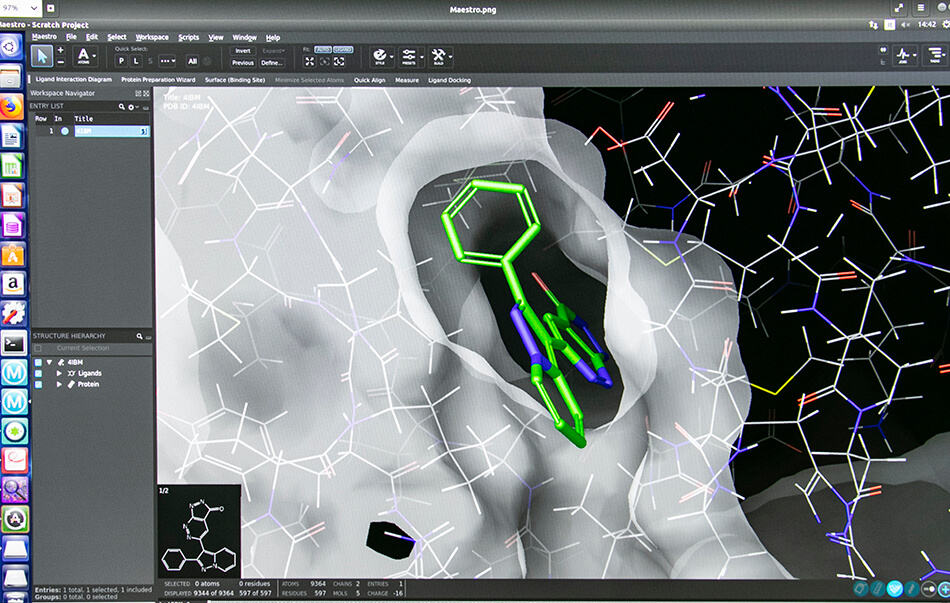The height and width of the screenshot is (603, 950).
Task: Click the 2D ligand structure thumbnail
Action: click(199, 531)
